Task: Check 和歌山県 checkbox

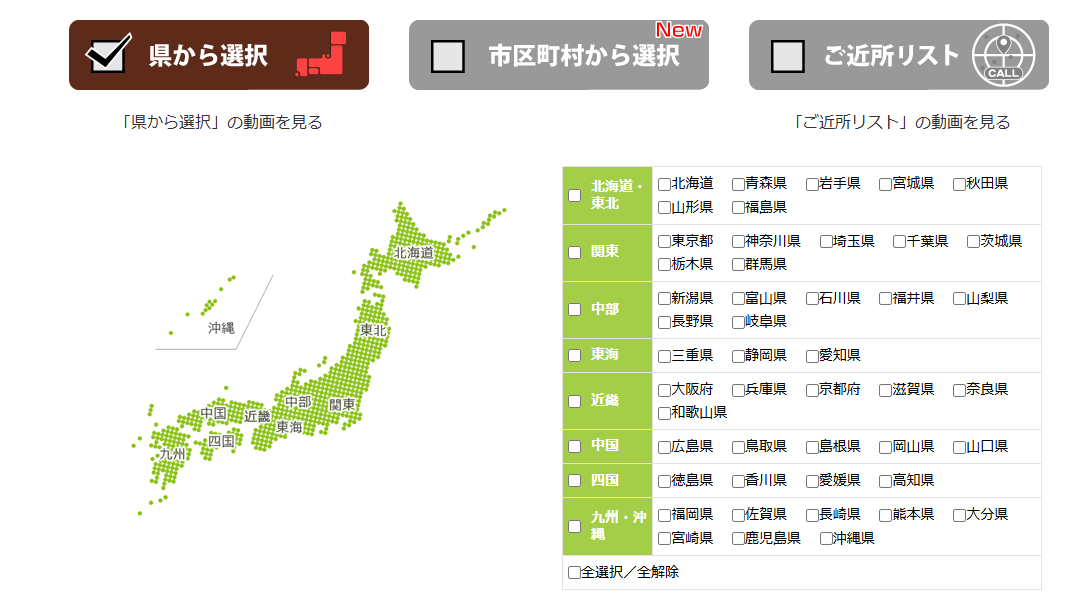Action: pos(664,413)
